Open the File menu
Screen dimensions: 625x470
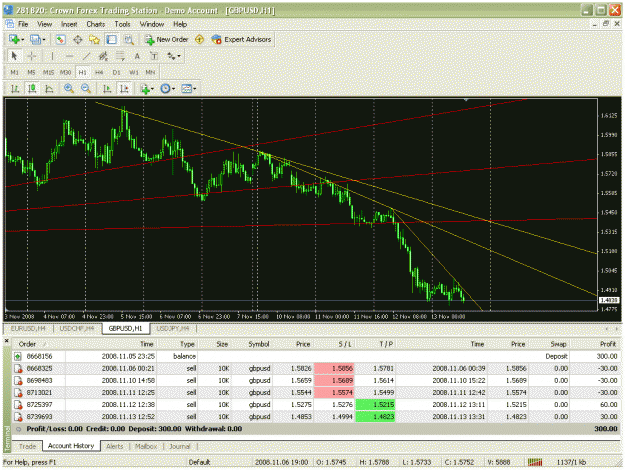point(23,24)
